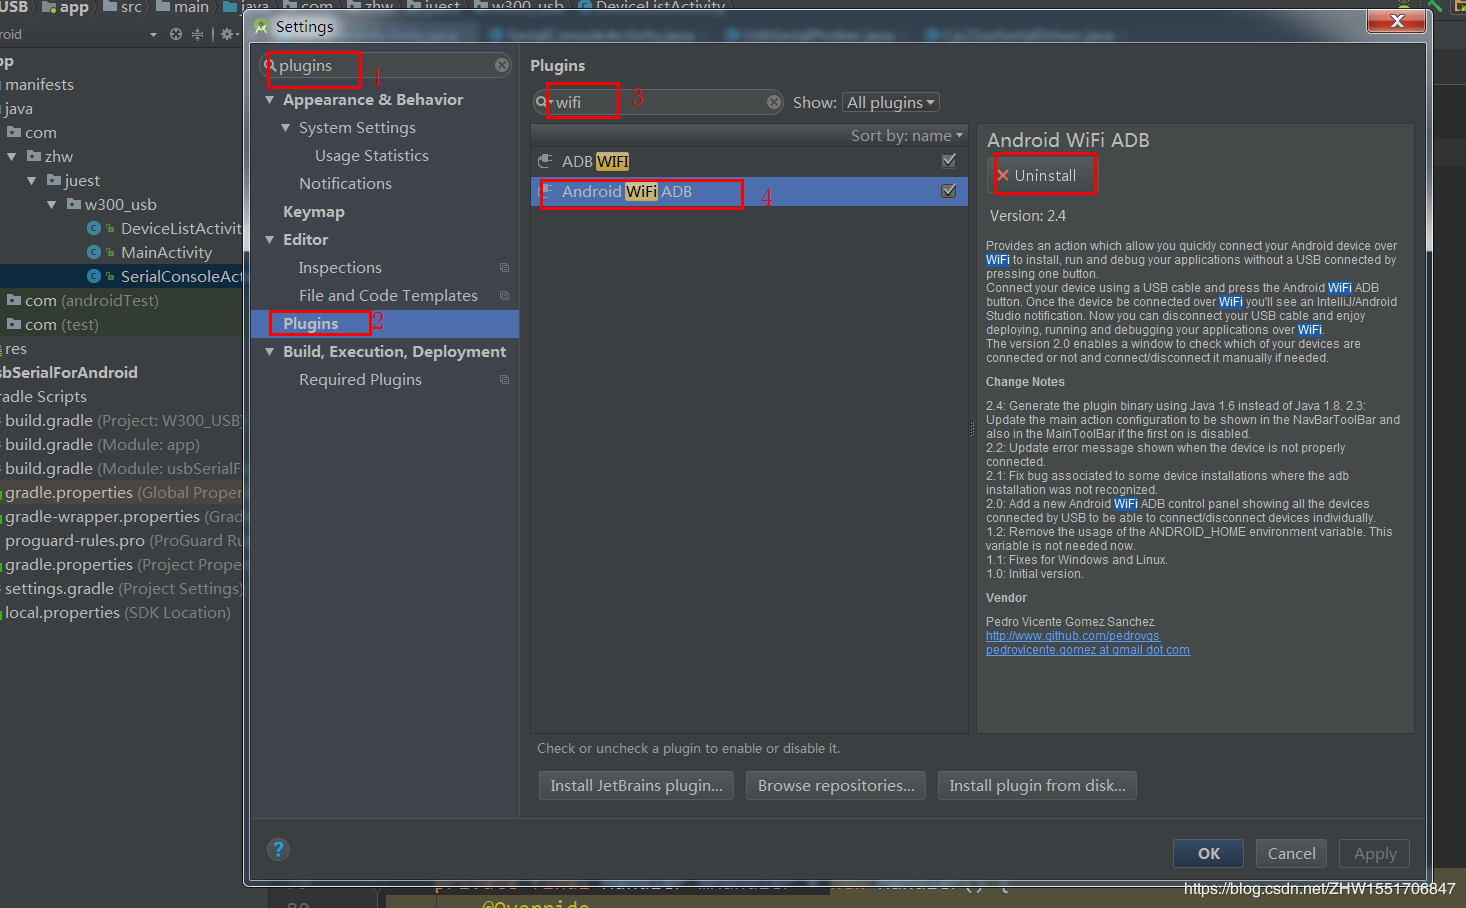
Task: Click the project panel gear settings icon
Action: [227, 34]
